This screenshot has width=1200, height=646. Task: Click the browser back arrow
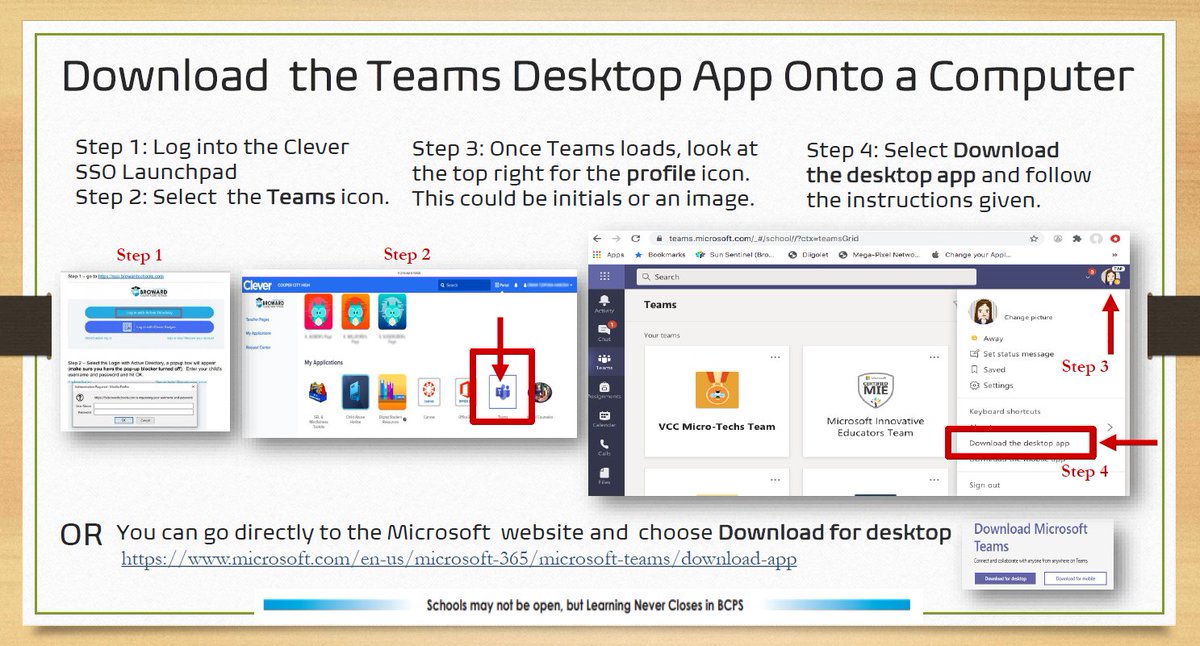(597, 238)
